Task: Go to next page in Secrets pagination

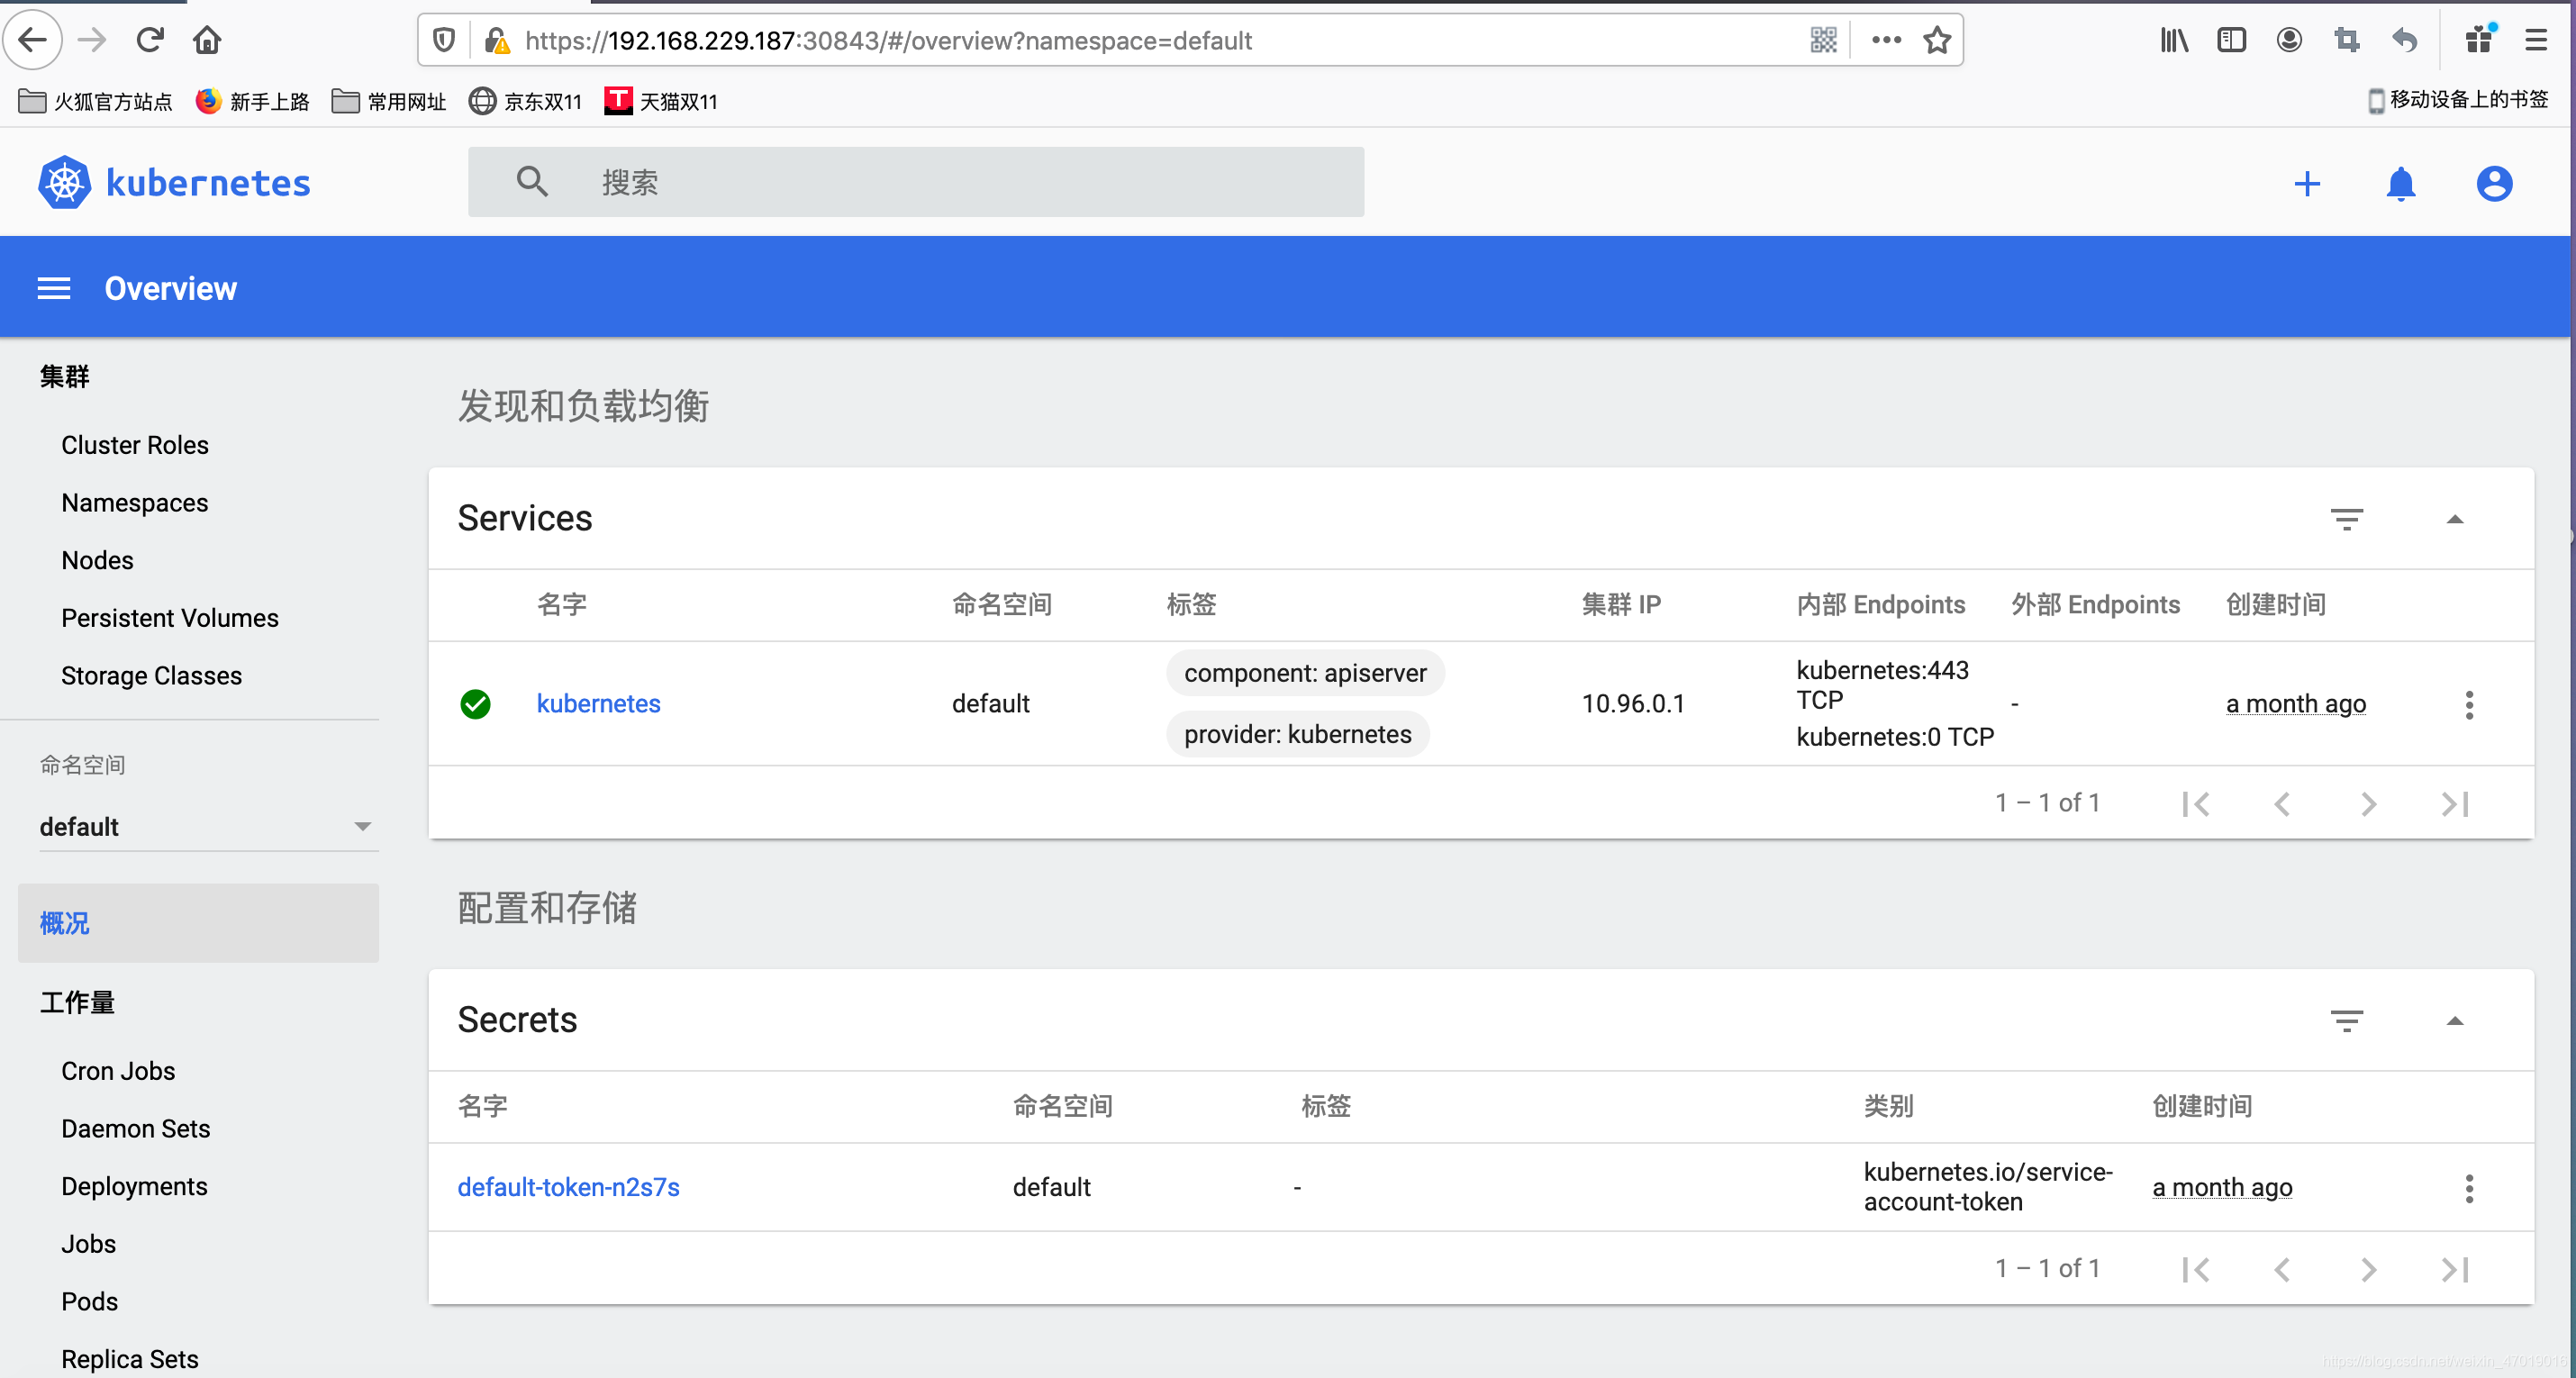Action: click(x=2368, y=1270)
